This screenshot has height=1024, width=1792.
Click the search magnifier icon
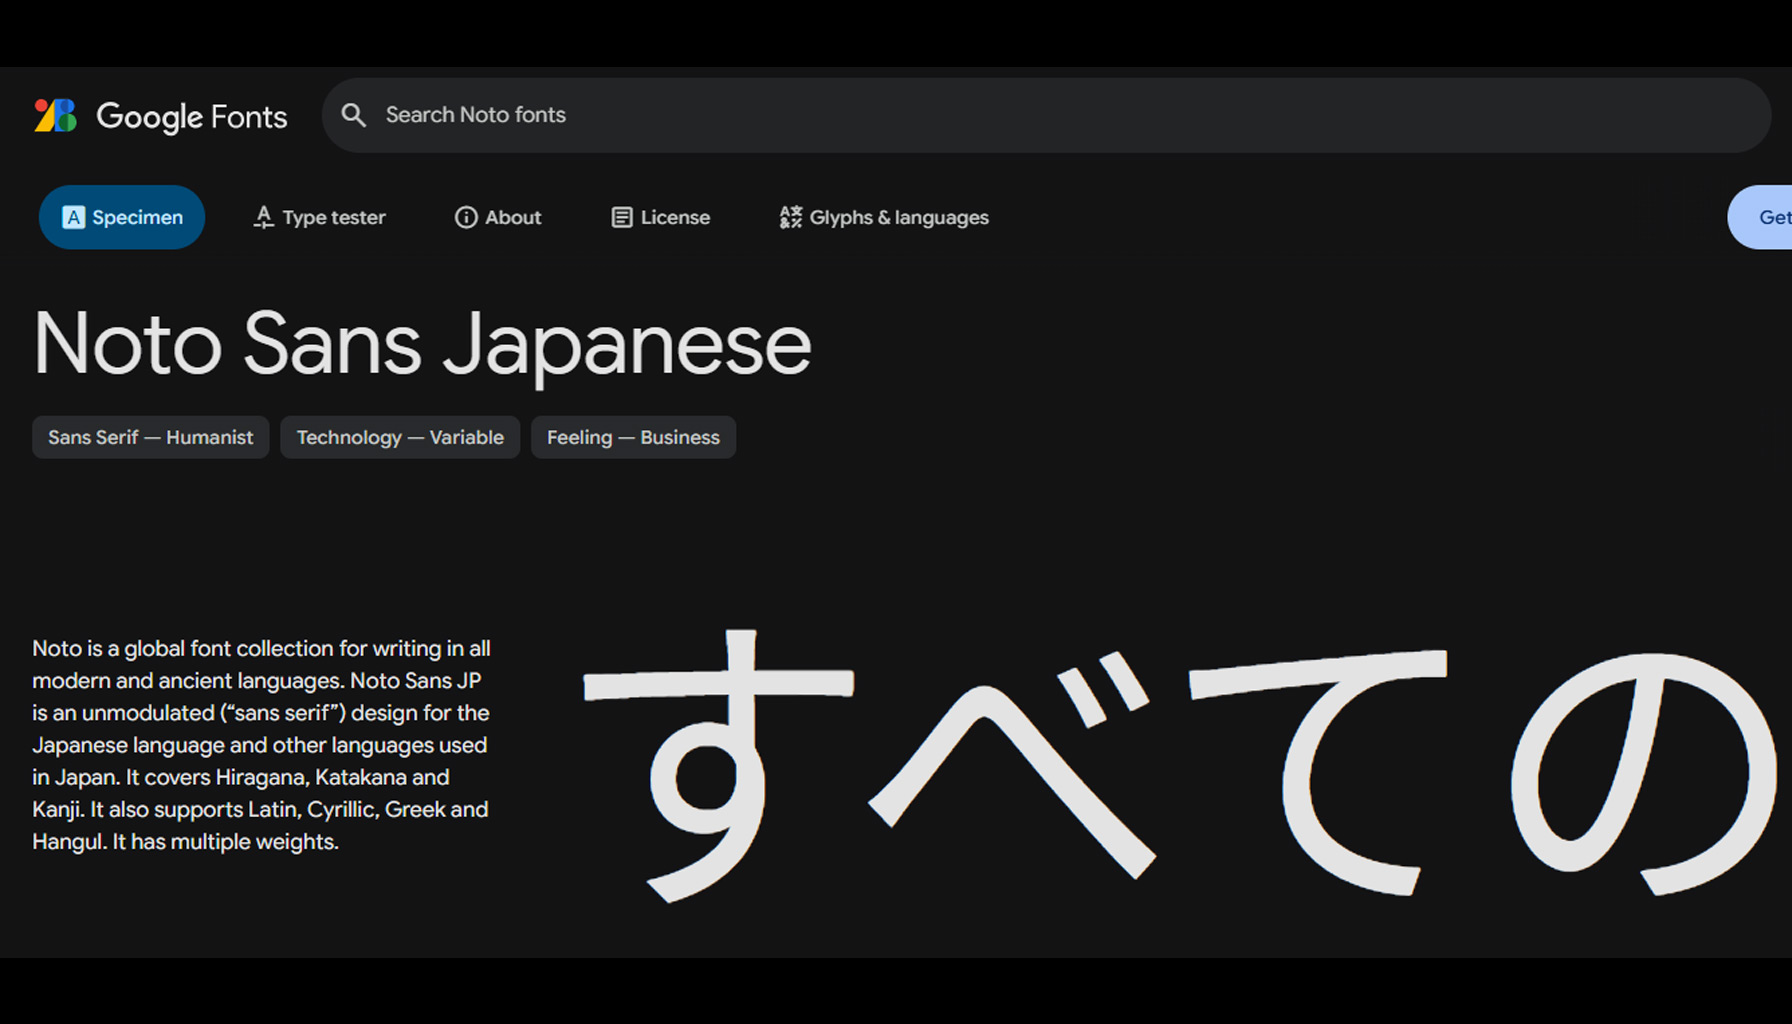(x=353, y=115)
